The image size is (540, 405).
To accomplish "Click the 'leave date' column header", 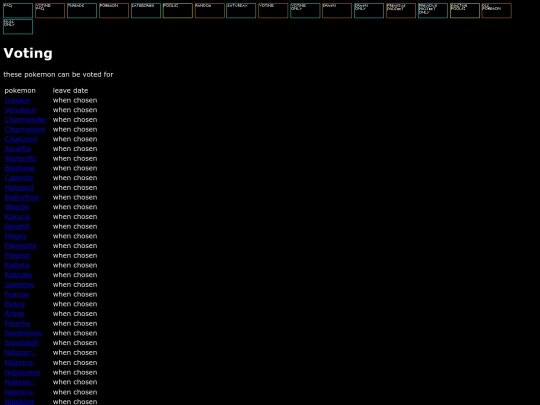I will pyautogui.click(x=70, y=91).
